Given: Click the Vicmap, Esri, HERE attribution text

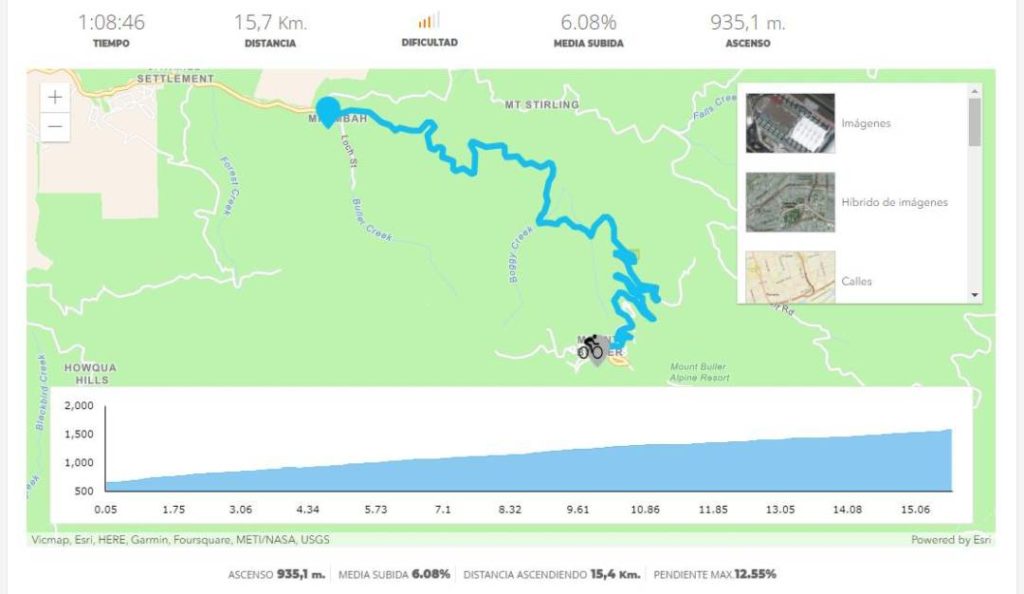Looking at the screenshot, I should [180, 540].
